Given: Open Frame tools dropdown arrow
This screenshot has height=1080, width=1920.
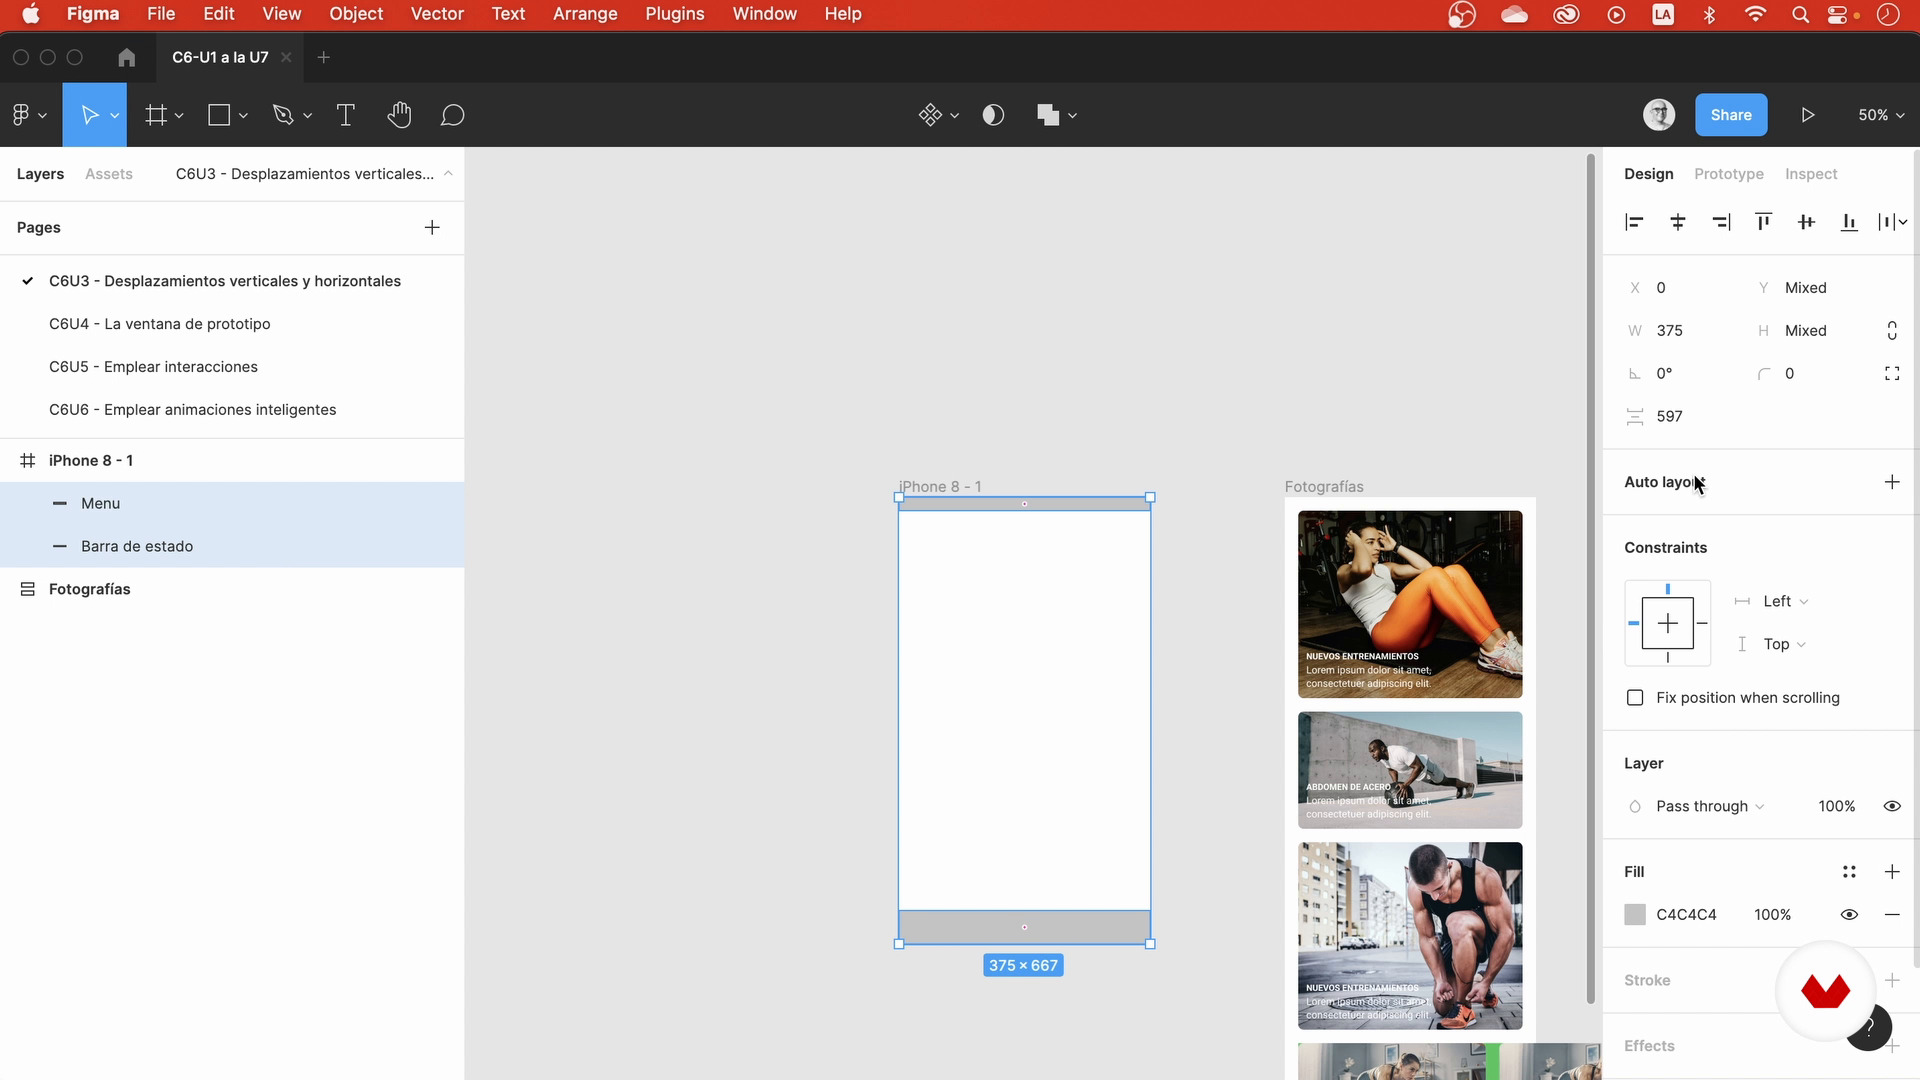Looking at the screenshot, I should [x=179, y=116].
